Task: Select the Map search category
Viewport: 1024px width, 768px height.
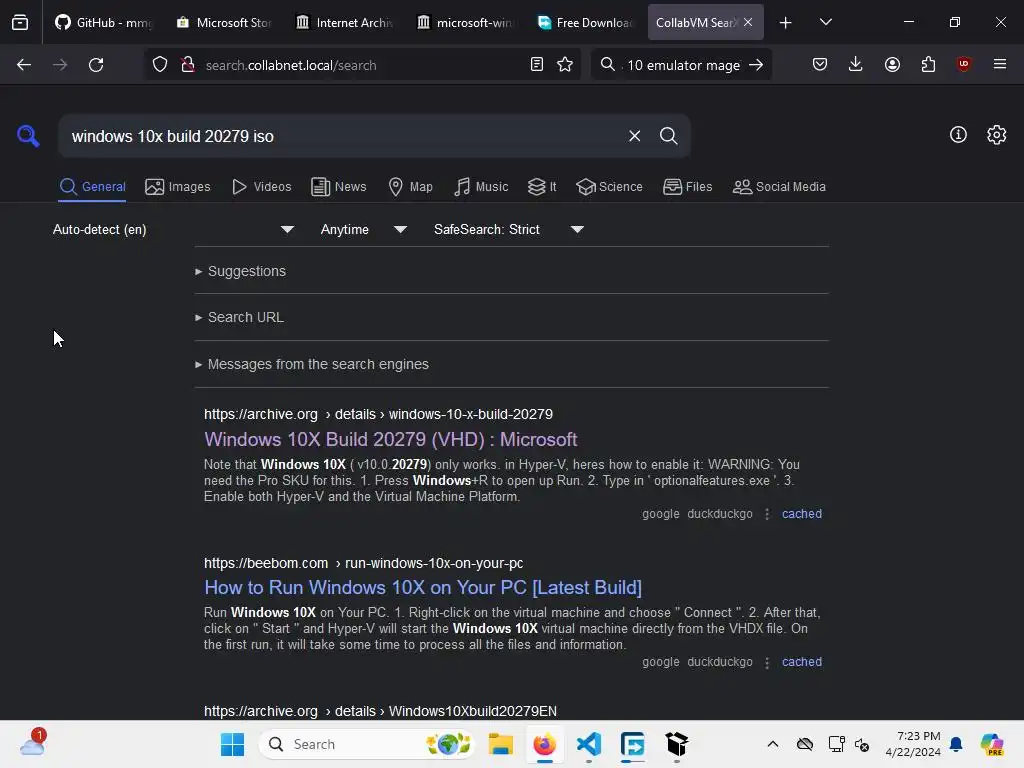Action: [x=410, y=187]
